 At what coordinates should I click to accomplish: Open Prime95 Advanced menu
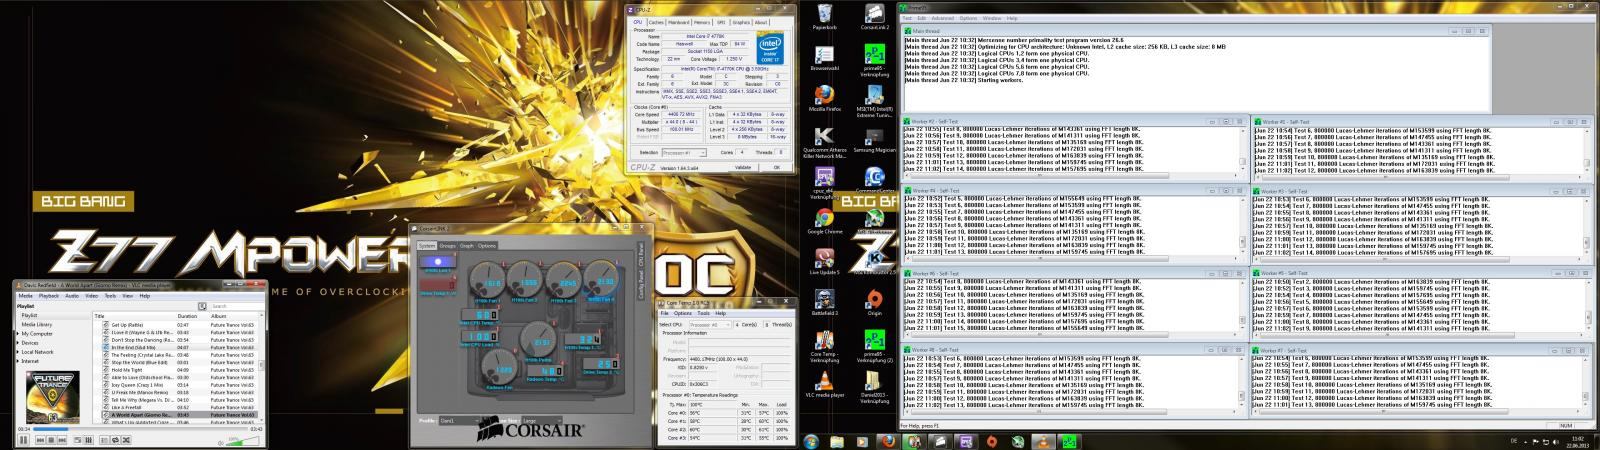pyautogui.click(x=942, y=18)
